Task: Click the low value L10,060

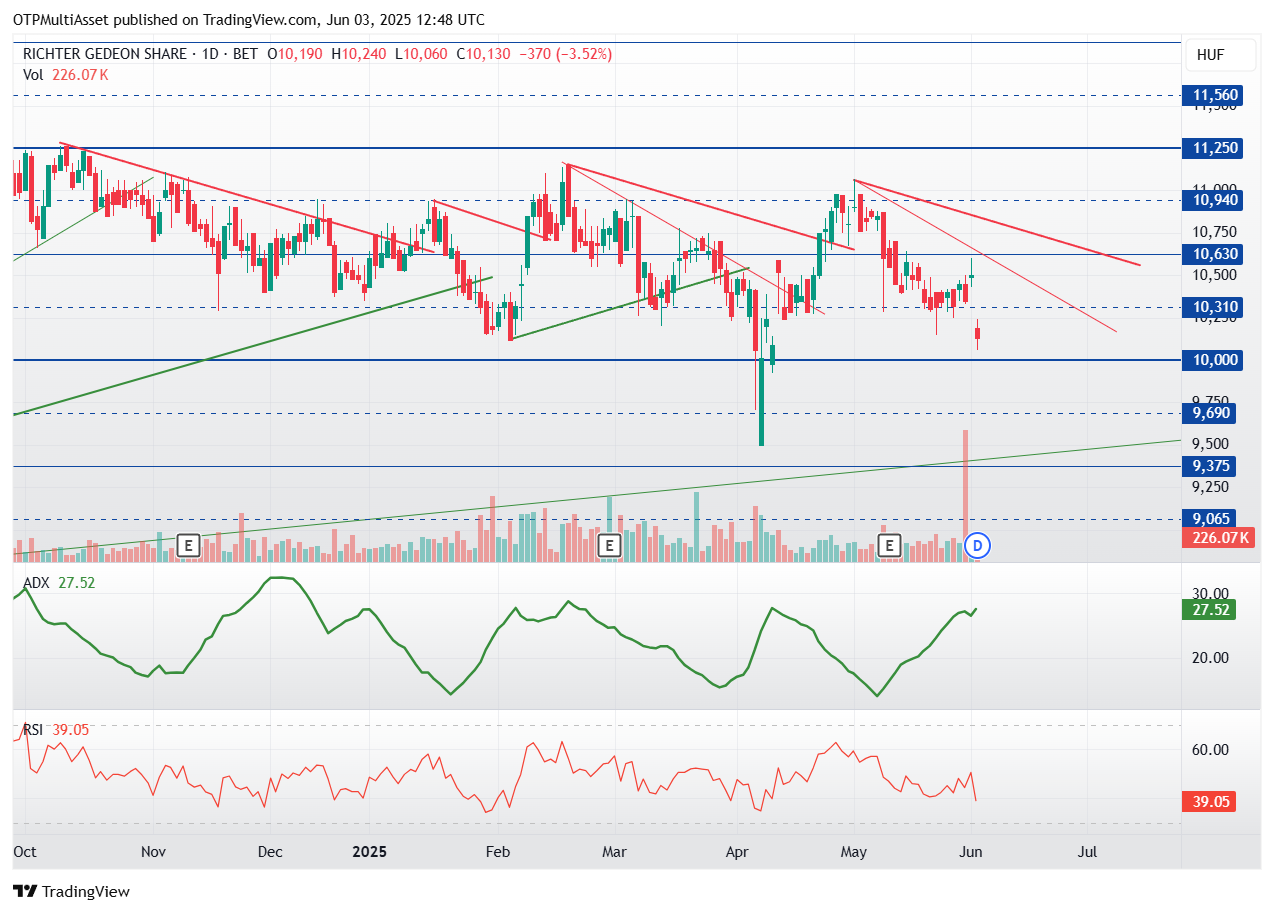Action: [422, 54]
